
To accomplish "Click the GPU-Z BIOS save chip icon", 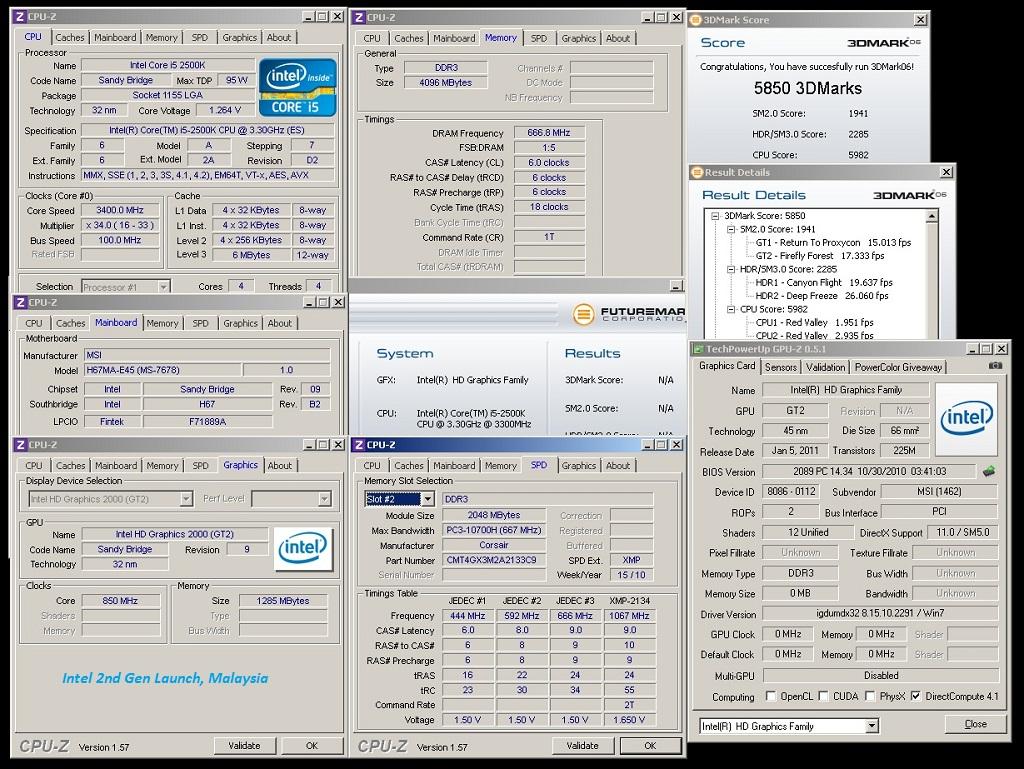I will pyautogui.click(x=989, y=471).
